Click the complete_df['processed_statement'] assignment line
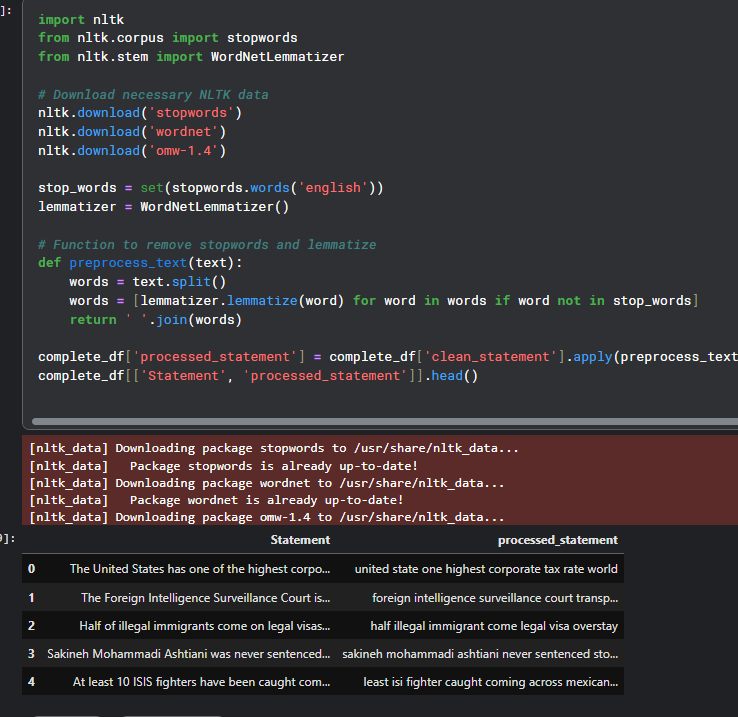Image resolution: width=738 pixels, height=717 pixels. (x=388, y=357)
